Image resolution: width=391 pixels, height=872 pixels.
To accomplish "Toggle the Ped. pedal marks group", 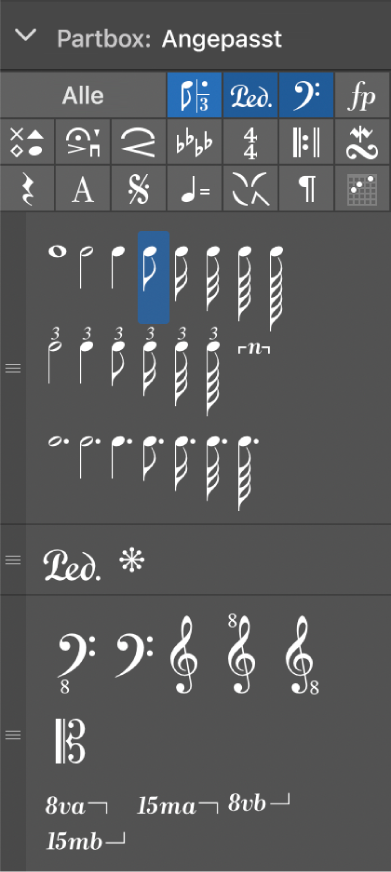I will [250, 96].
